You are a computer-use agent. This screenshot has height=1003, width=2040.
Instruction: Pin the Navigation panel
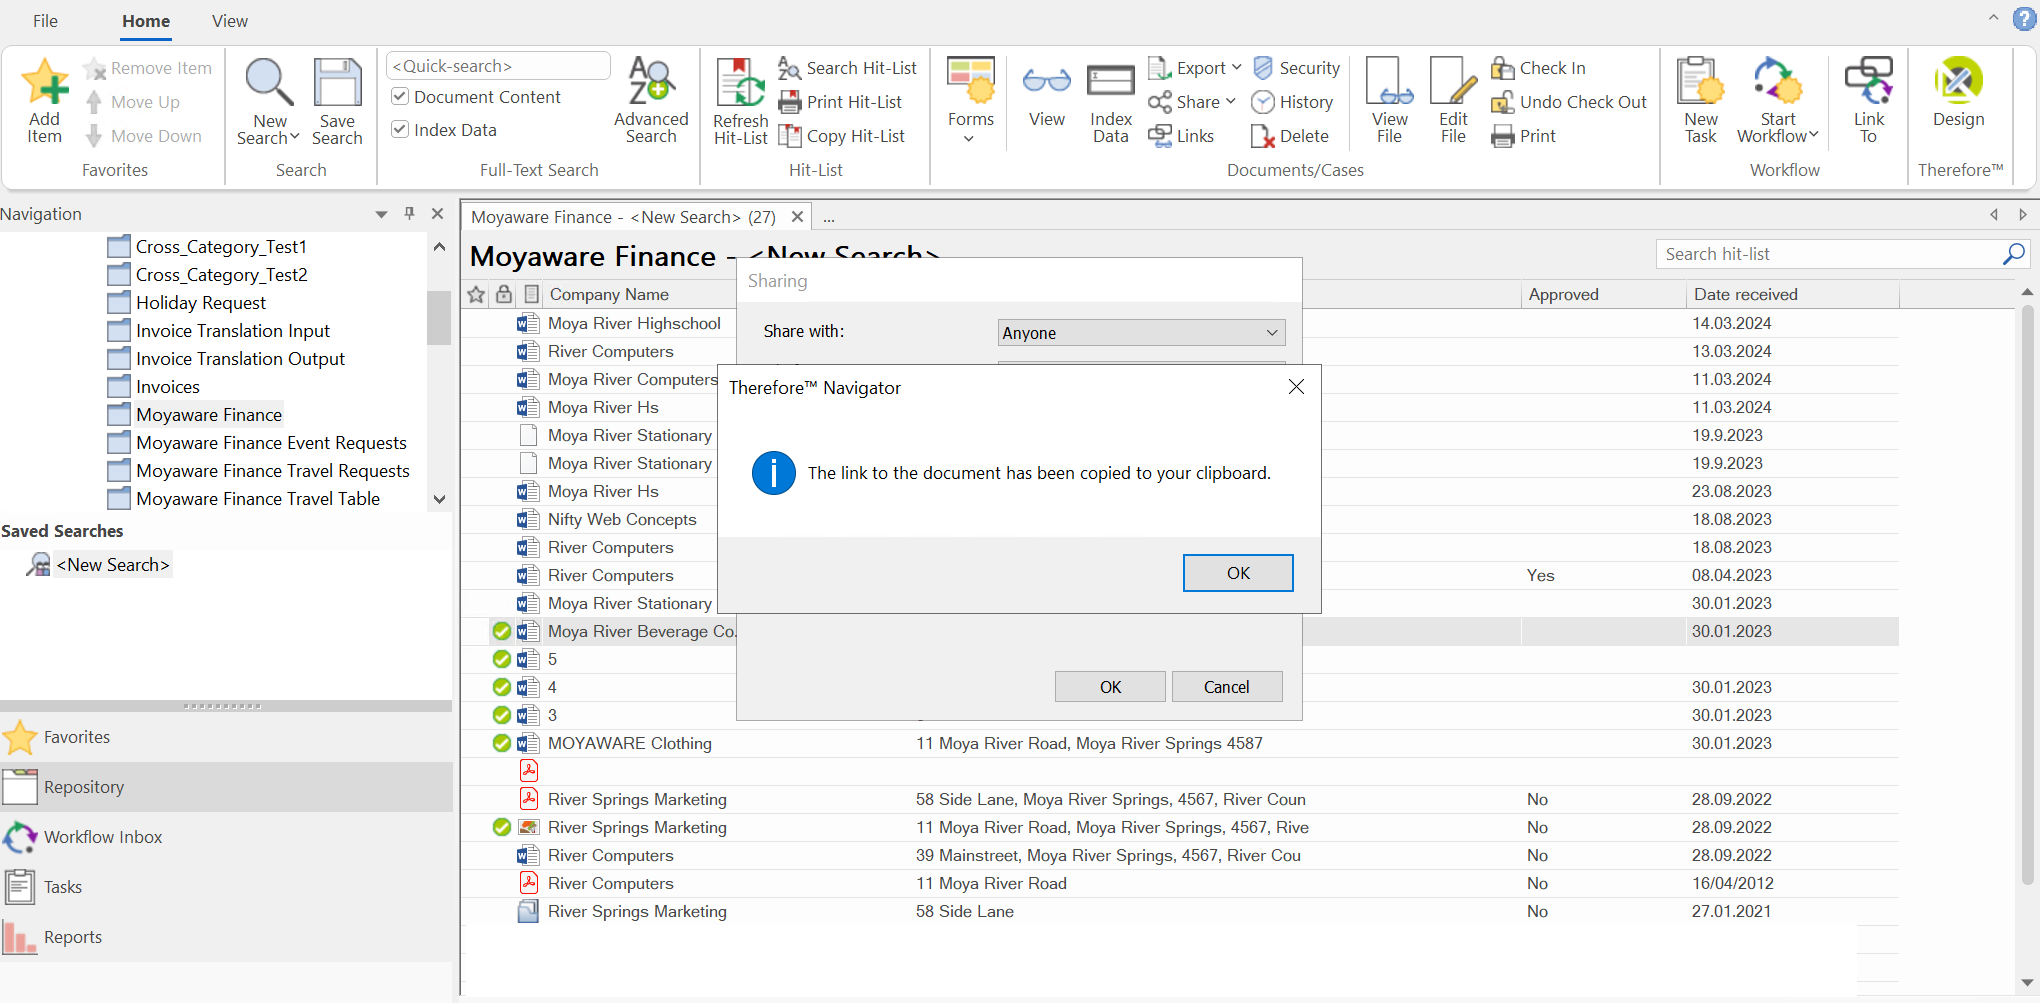409,213
